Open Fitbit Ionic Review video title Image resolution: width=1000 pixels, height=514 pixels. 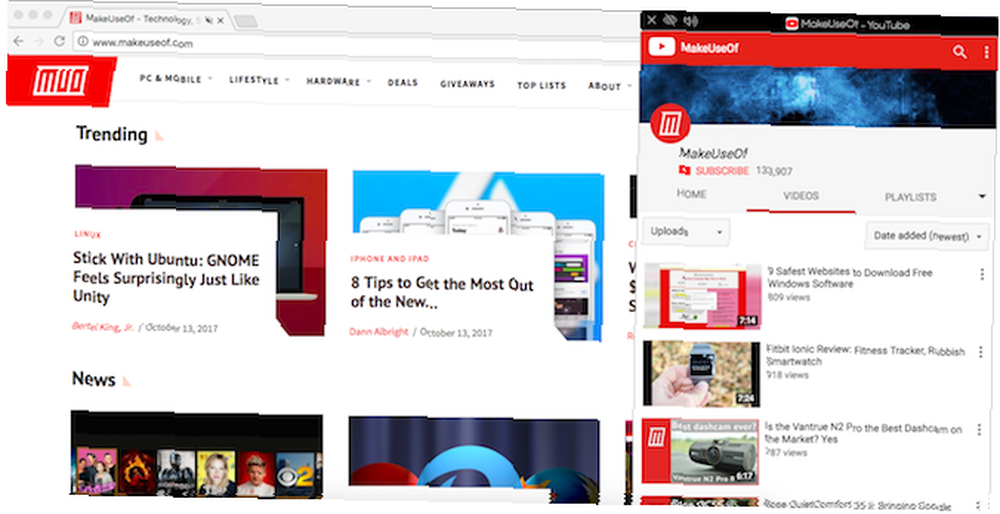click(x=865, y=356)
